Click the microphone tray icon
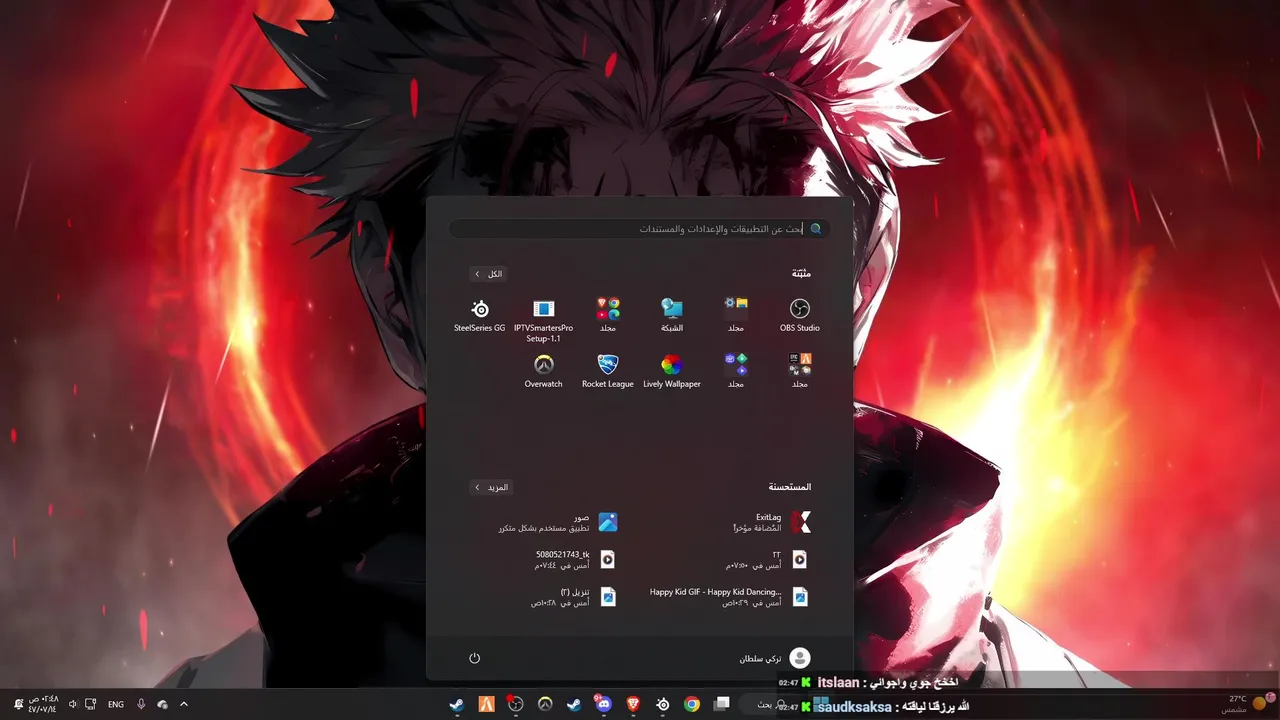 (x=141, y=704)
